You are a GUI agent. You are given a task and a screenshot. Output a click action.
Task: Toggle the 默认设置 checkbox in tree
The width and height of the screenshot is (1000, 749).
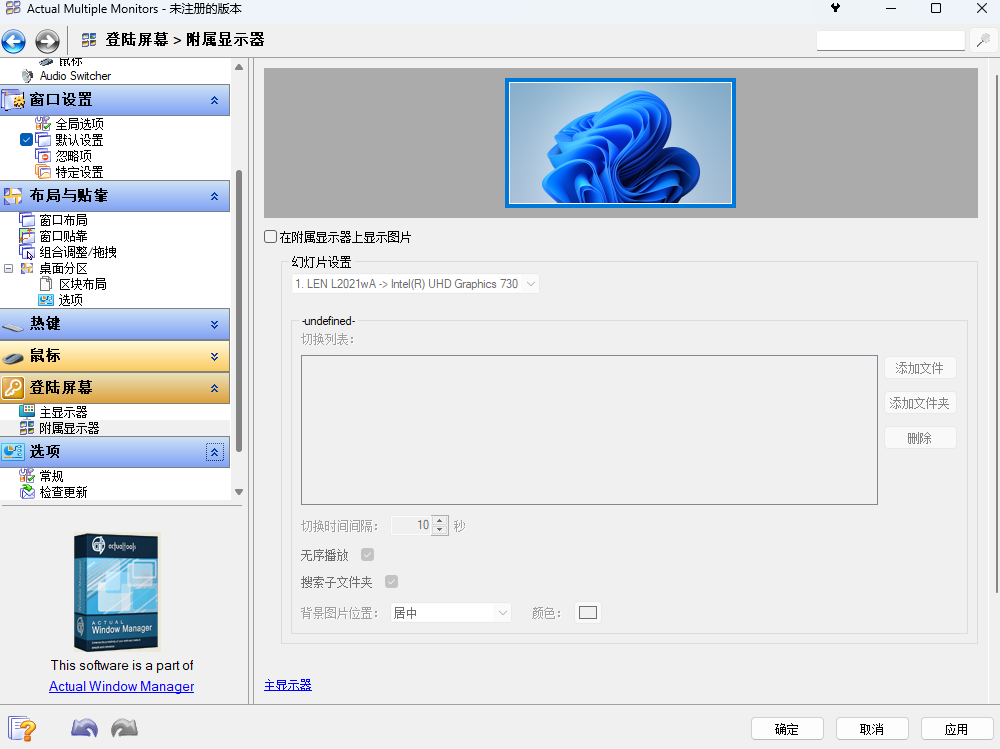(26, 139)
